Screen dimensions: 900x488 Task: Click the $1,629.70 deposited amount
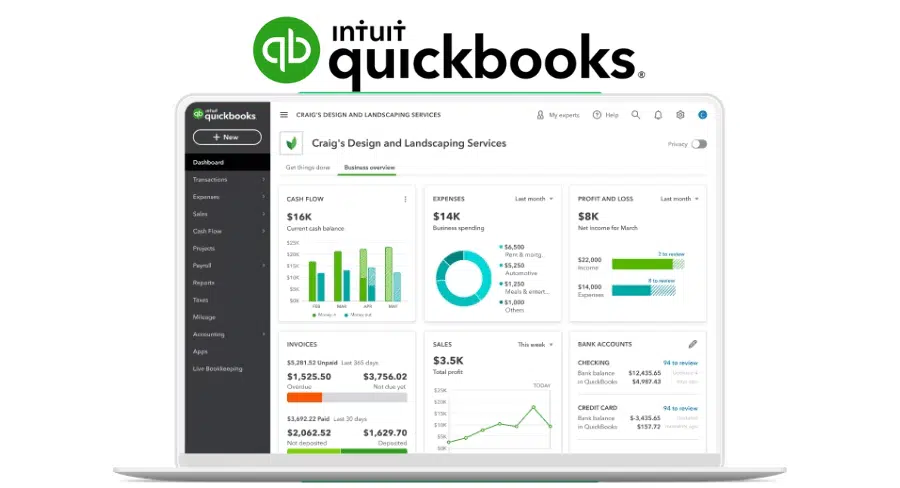click(x=385, y=433)
